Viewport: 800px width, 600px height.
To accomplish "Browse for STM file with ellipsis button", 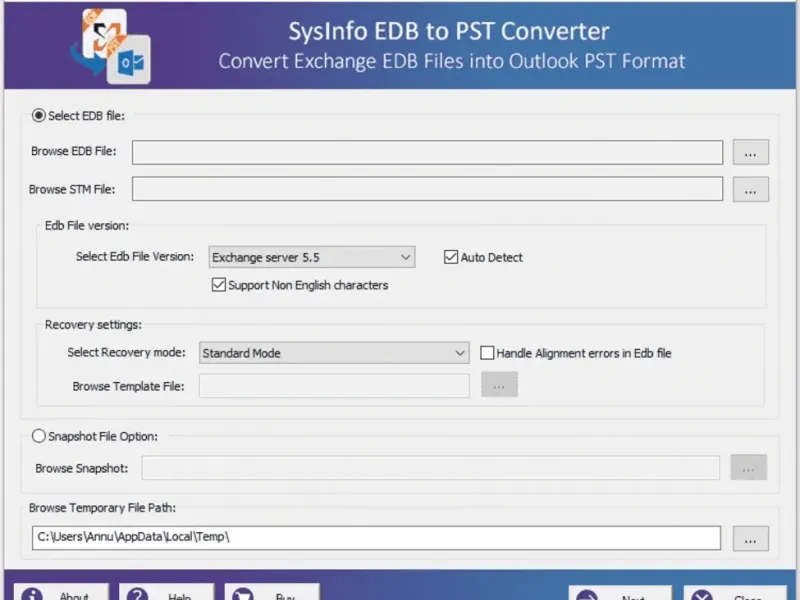I will [751, 190].
